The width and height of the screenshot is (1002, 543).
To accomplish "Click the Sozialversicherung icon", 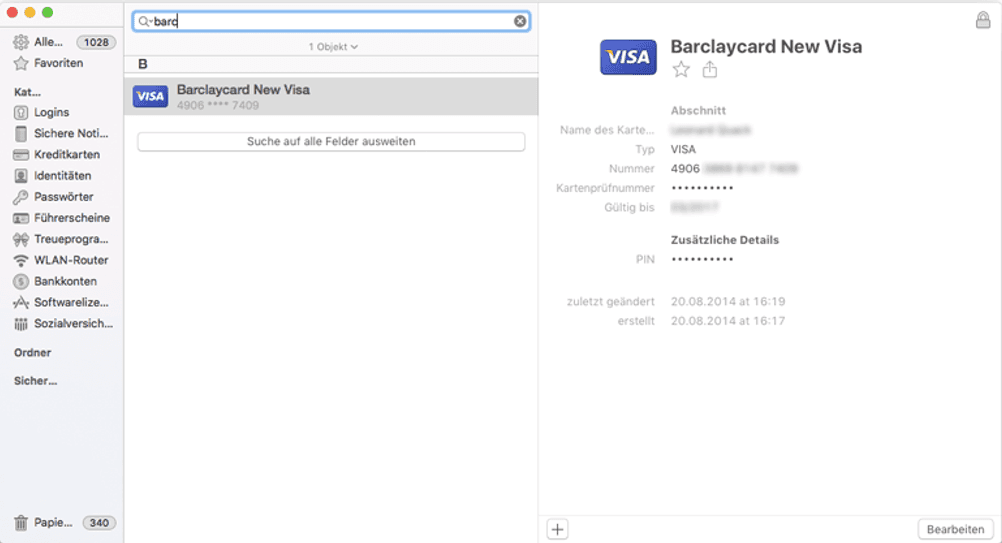I will click(21, 324).
